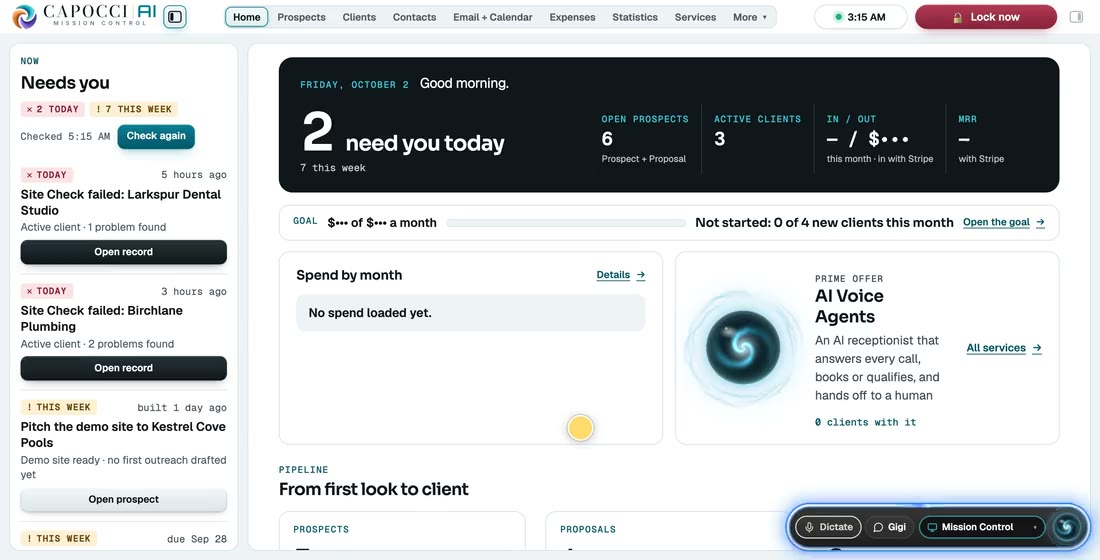Open the All services link
This screenshot has width=1100, height=560.
click(1004, 348)
